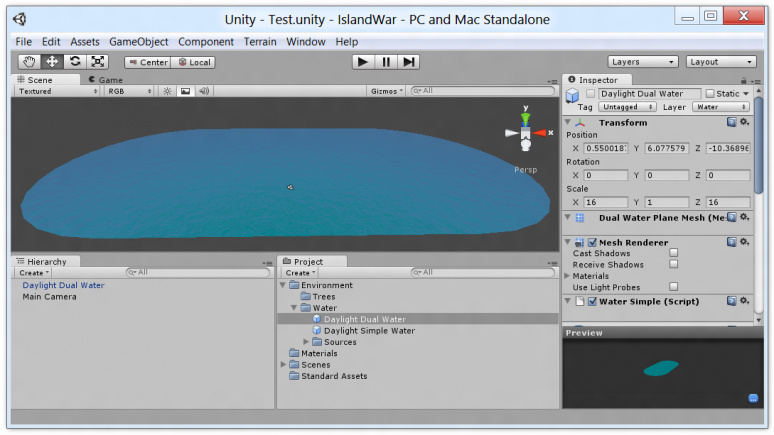Click the Inspector vertical scrollbar
Screen dimensions: 774x435
[x=758, y=146]
